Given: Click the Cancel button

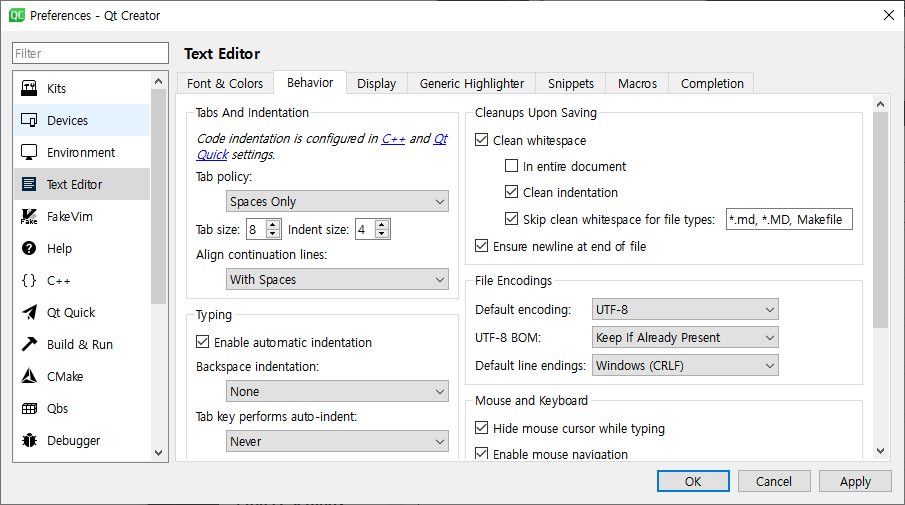Looking at the screenshot, I should click(774, 481).
